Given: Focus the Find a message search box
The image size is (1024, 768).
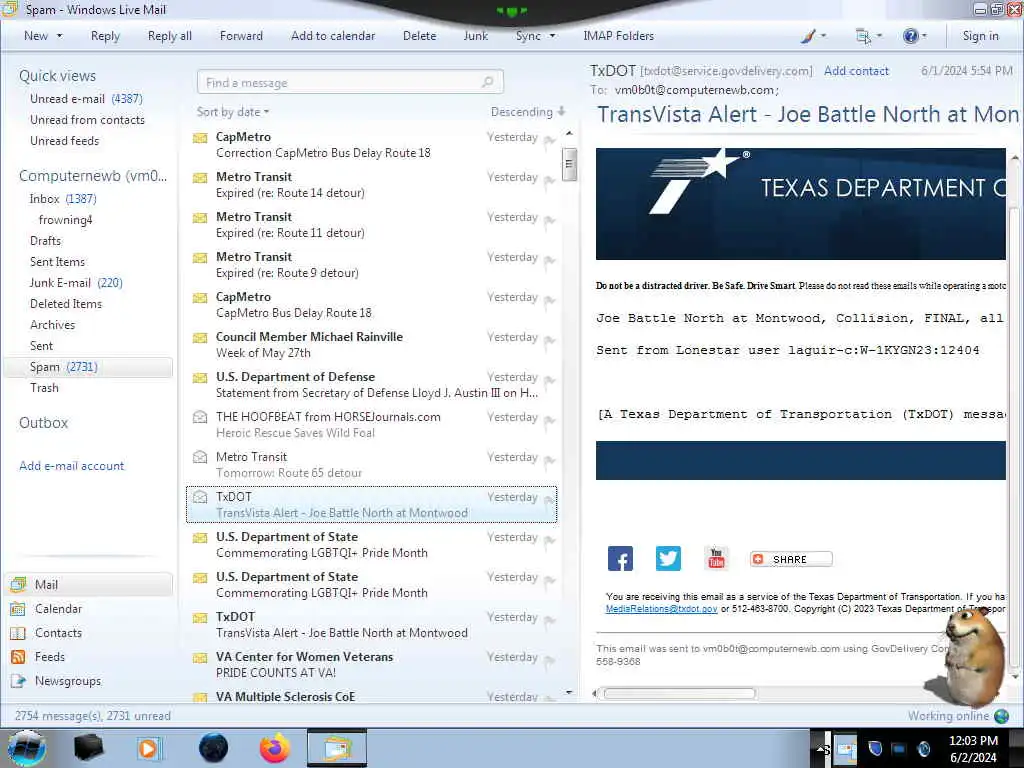Looking at the screenshot, I should coord(350,82).
